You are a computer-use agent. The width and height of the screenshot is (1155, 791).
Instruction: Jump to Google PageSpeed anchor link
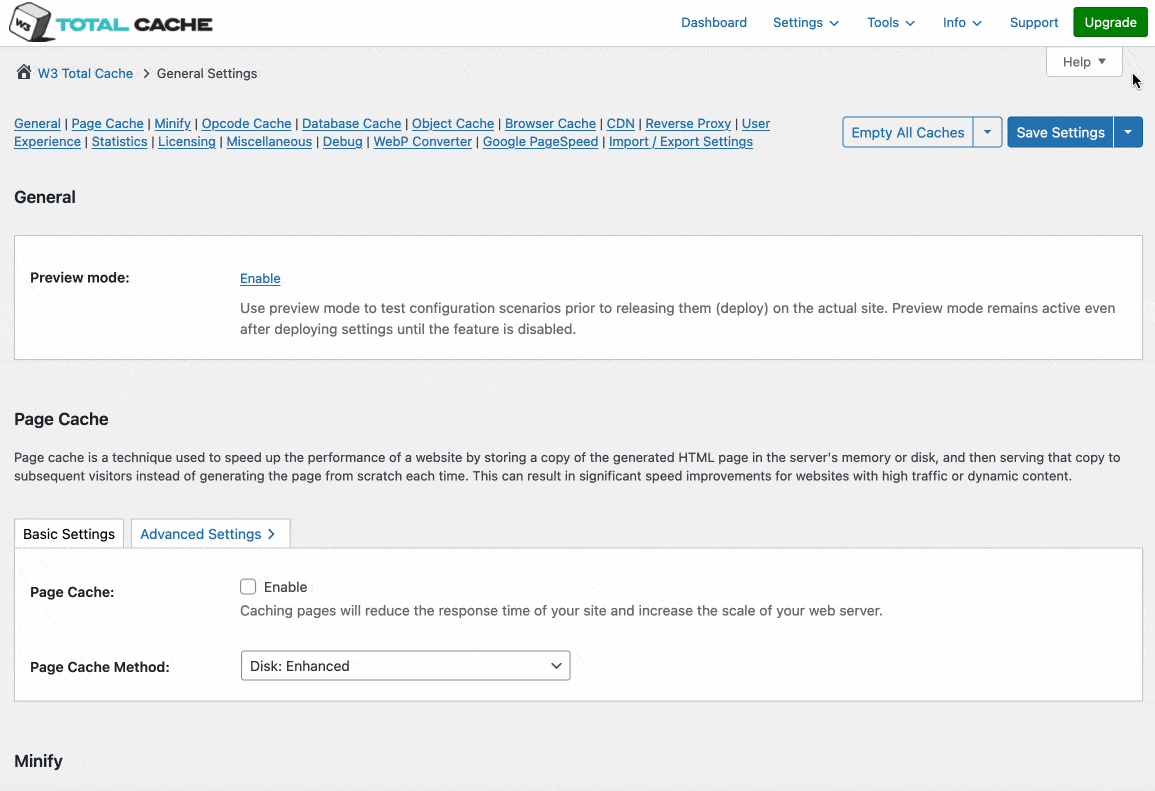click(x=540, y=141)
